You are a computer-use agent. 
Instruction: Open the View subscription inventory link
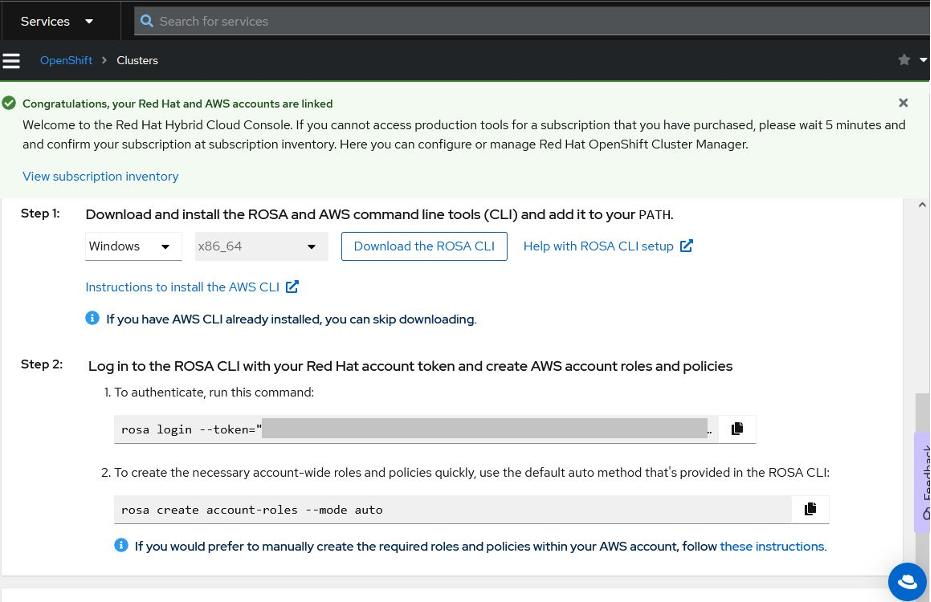pos(100,176)
